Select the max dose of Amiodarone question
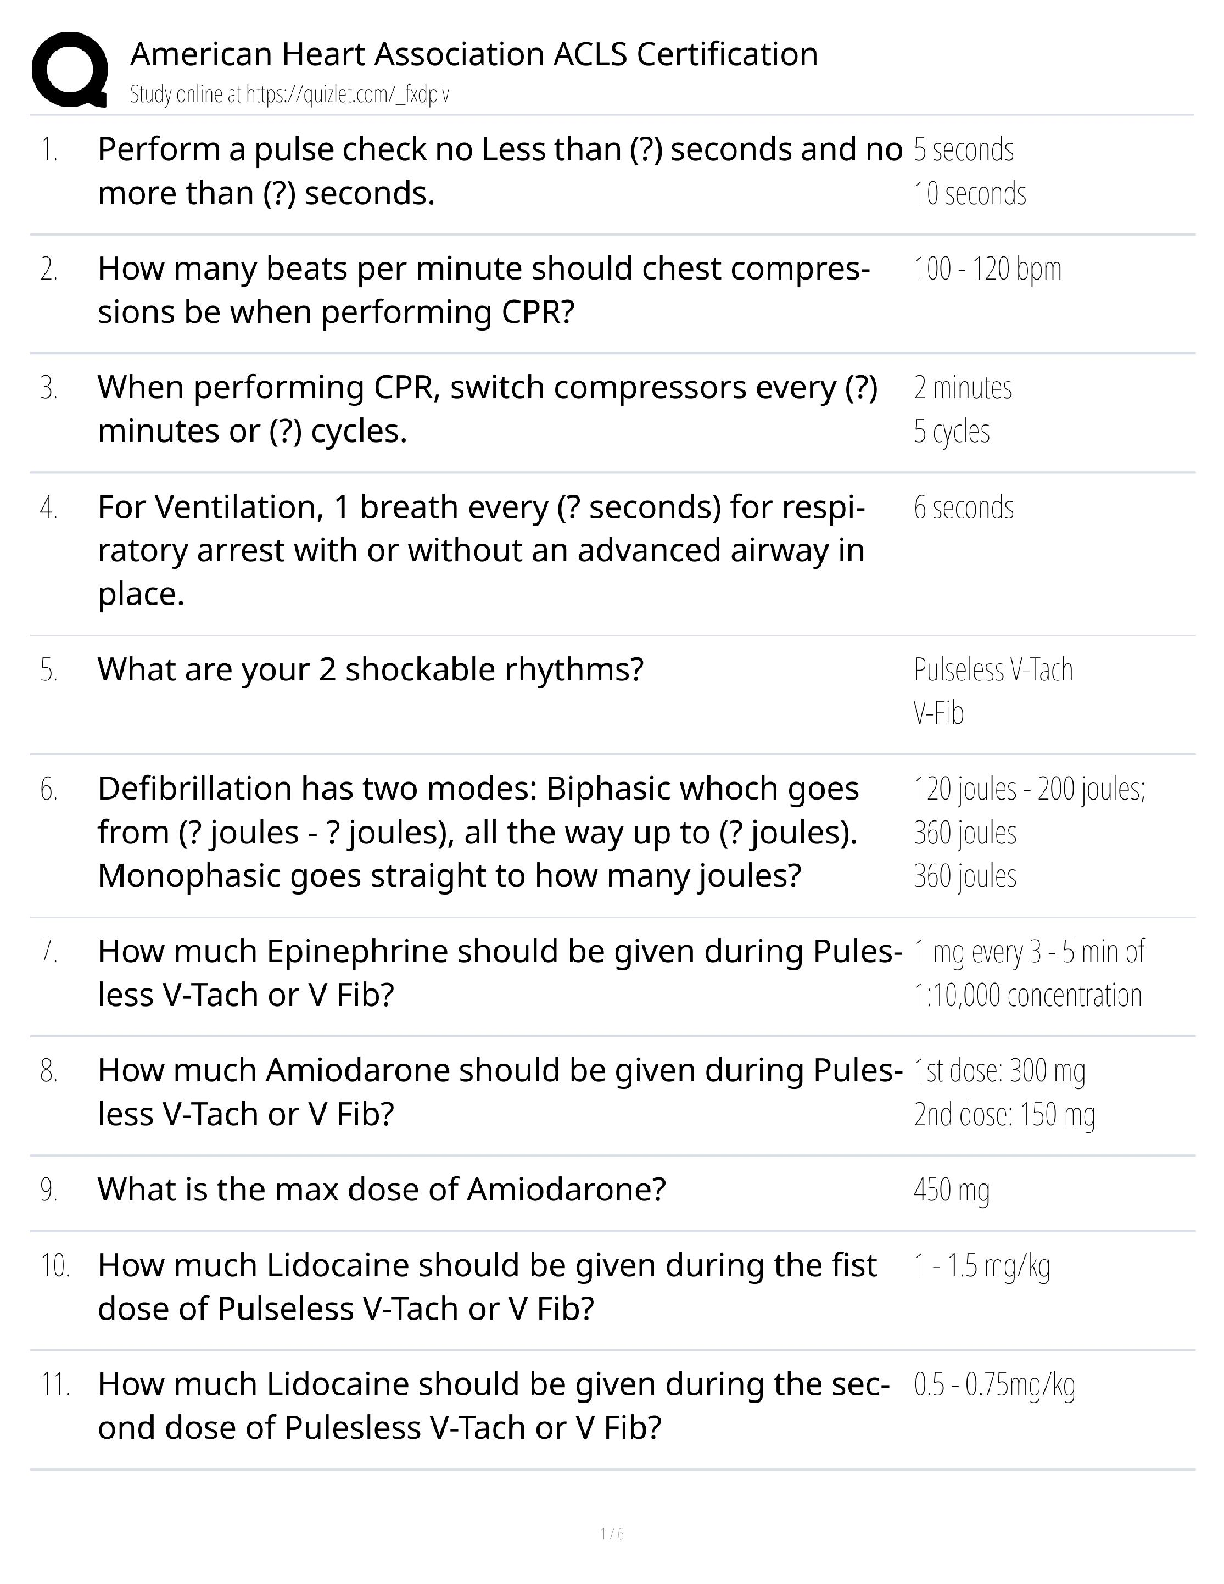Viewport: 1224px width, 1584px height. (381, 1189)
